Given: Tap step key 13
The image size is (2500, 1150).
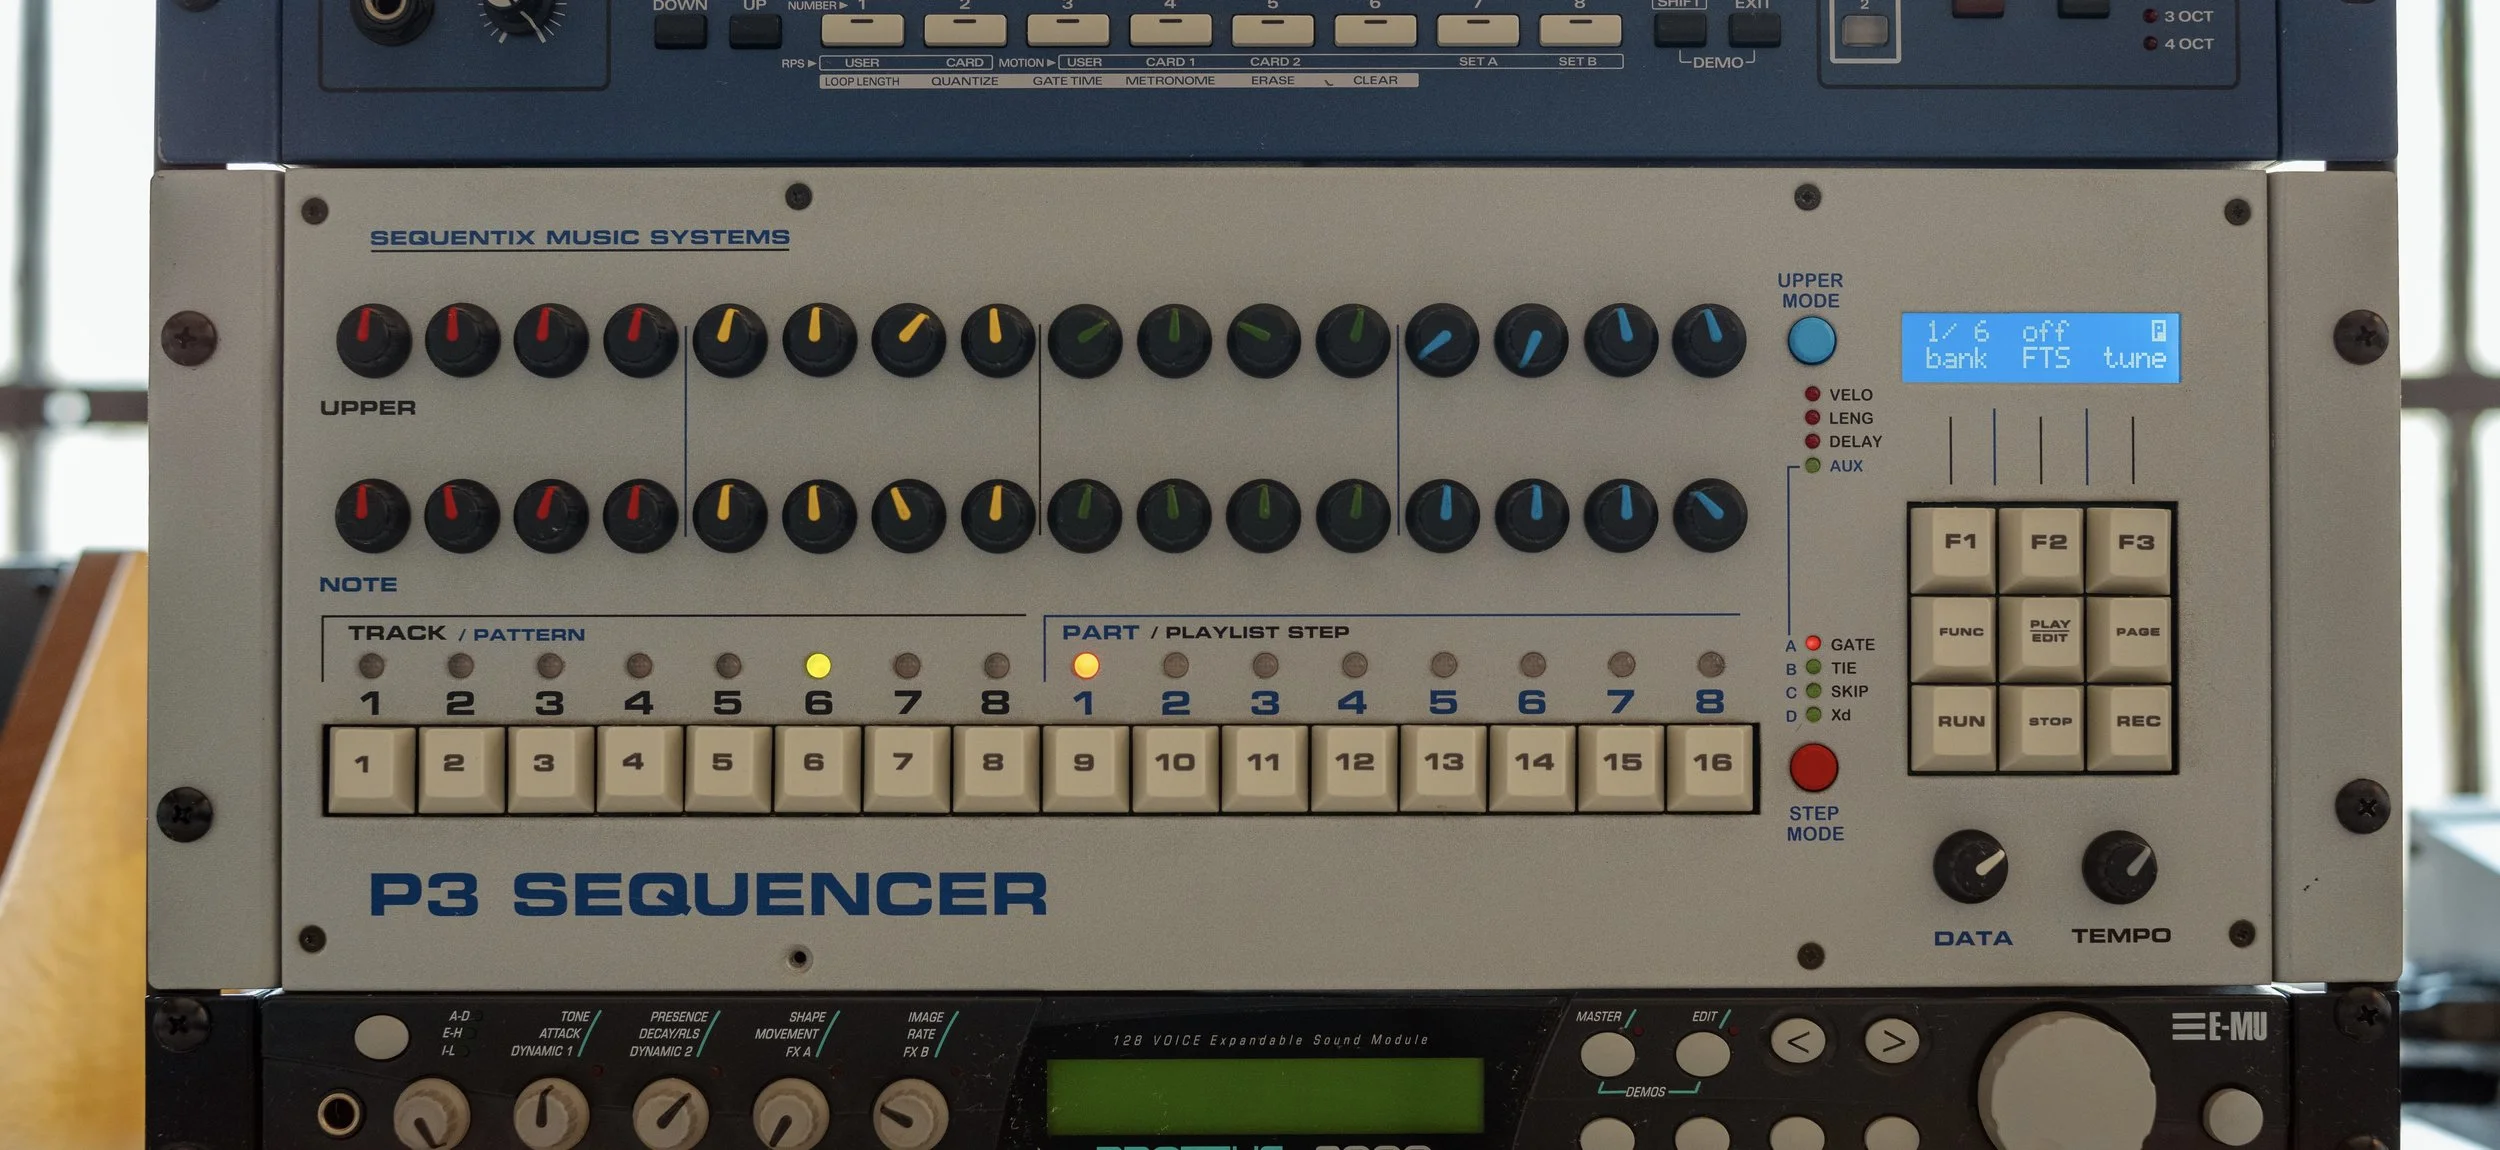Looking at the screenshot, I should click(1443, 768).
